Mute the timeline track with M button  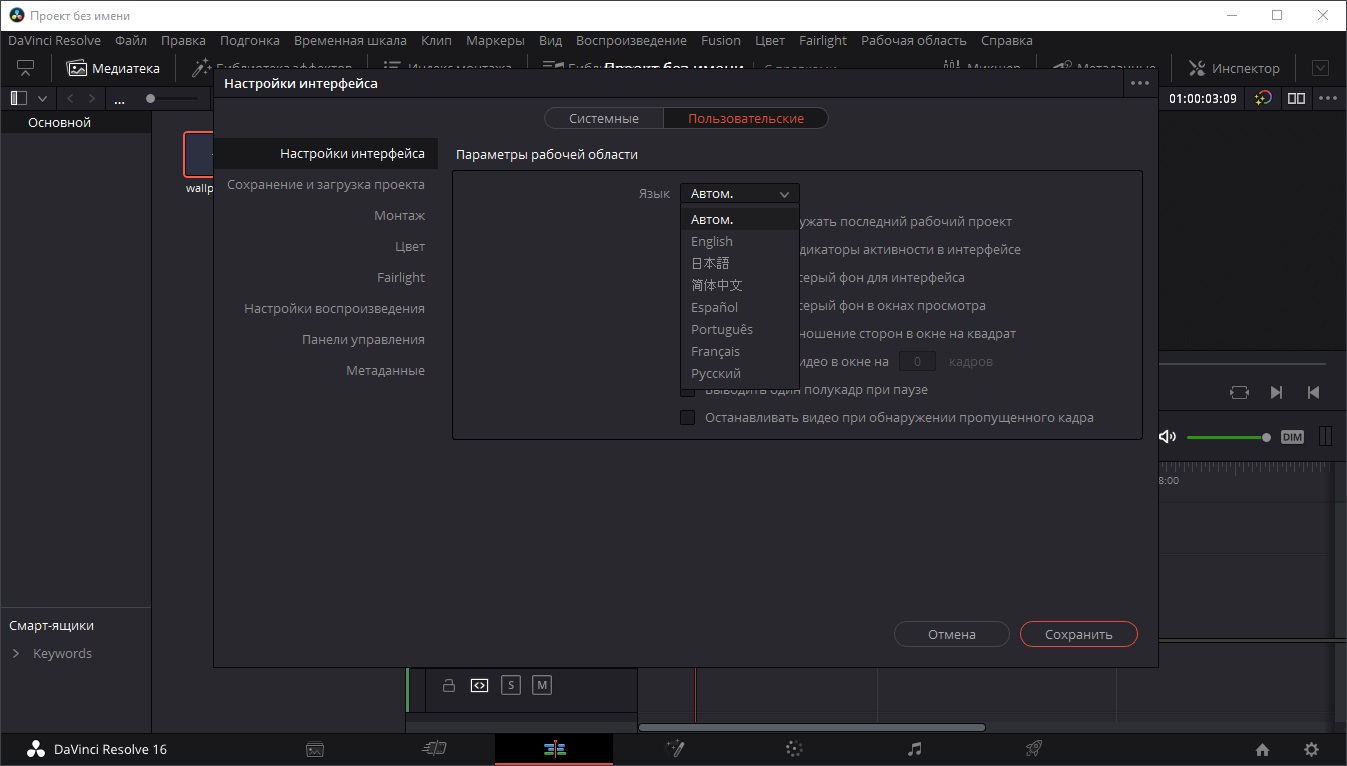click(x=542, y=686)
